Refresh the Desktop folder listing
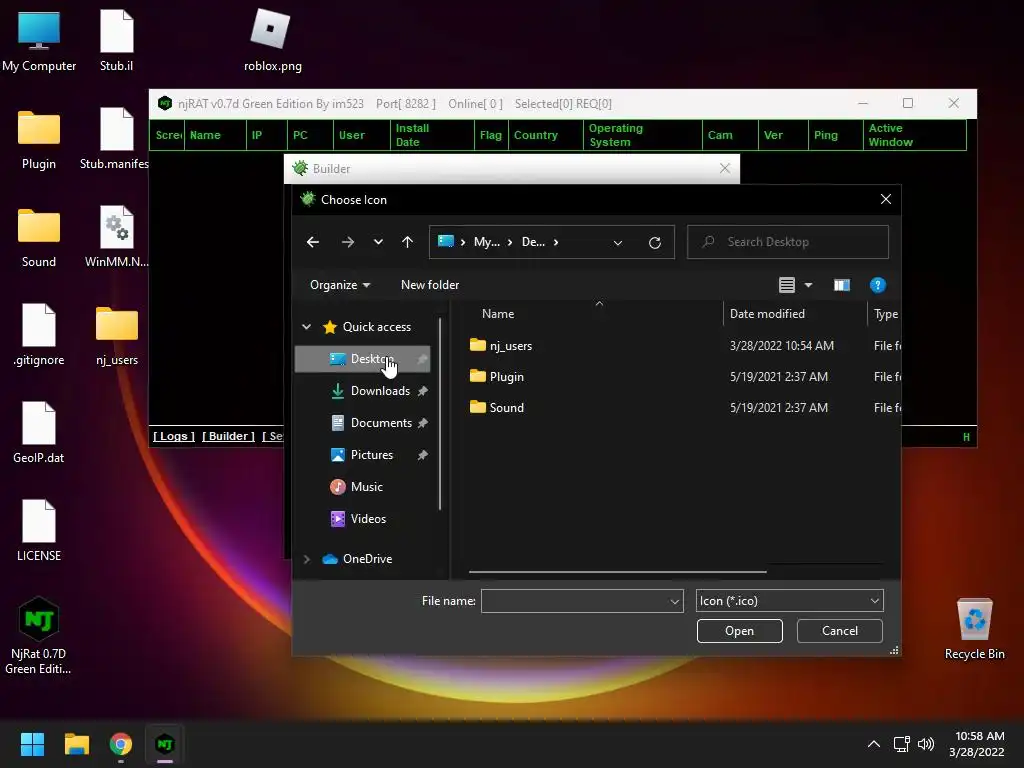This screenshot has width=1024, height=768. coord(655,243)
